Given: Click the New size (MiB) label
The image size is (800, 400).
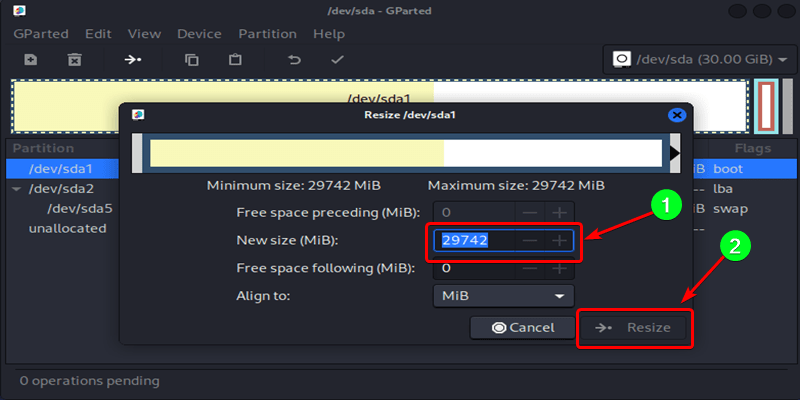Looking at the screenshot, I should [x=287, y=240].
